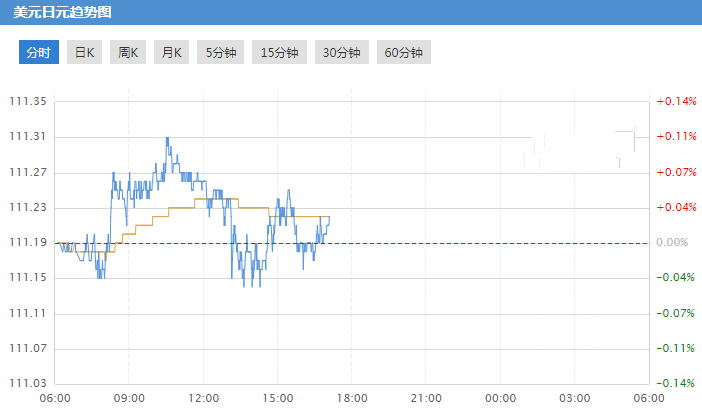This screenshot has height=413, width=702.
Task: Click the +0.14% percentage label
Action: [675, 101]
